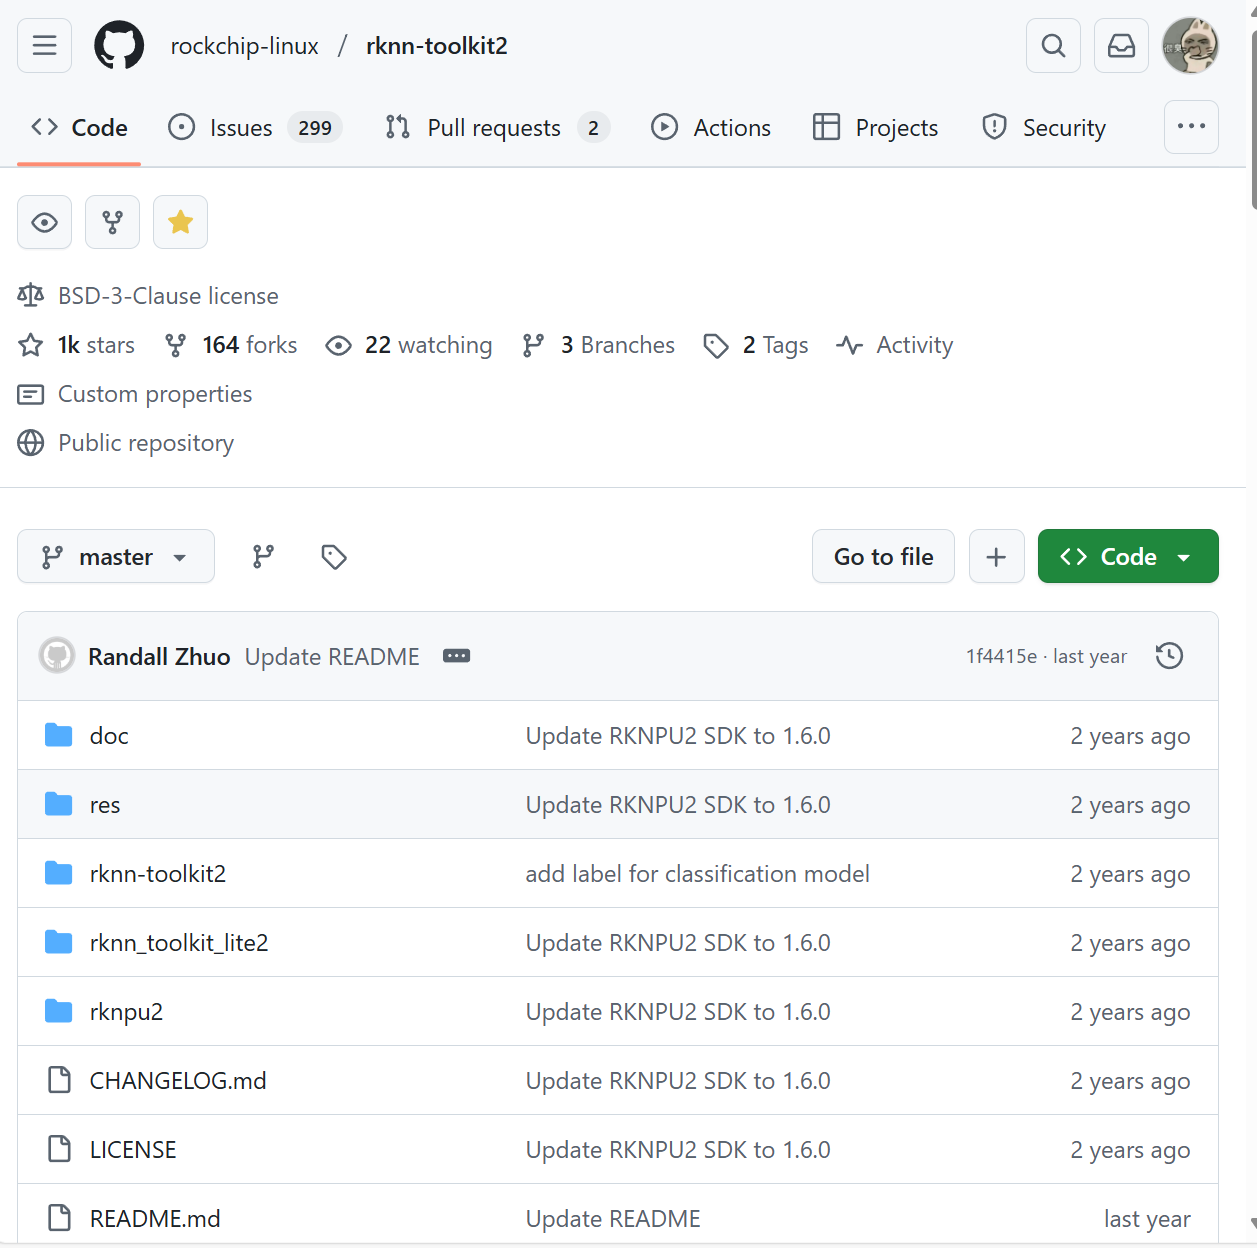
Task: Open the rknpu2 folder
Action: pyautogui.click(x=126, y=1012)
